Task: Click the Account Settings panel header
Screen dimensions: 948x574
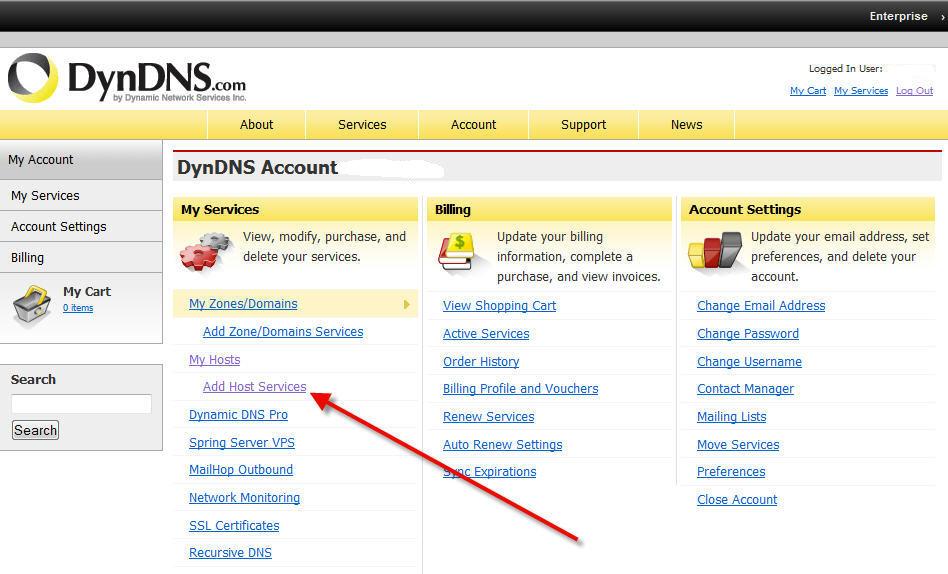Action: [808, 209]
